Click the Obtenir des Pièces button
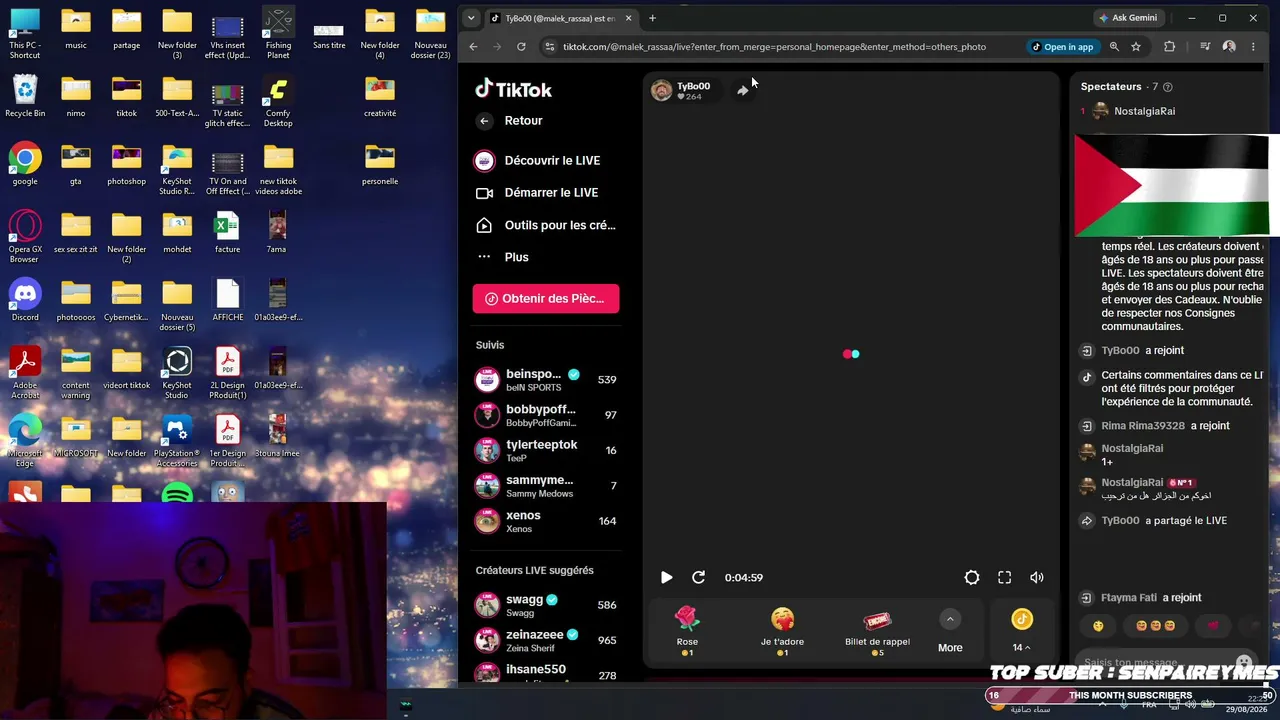The image size is (1280, 720). coord(546,298)
